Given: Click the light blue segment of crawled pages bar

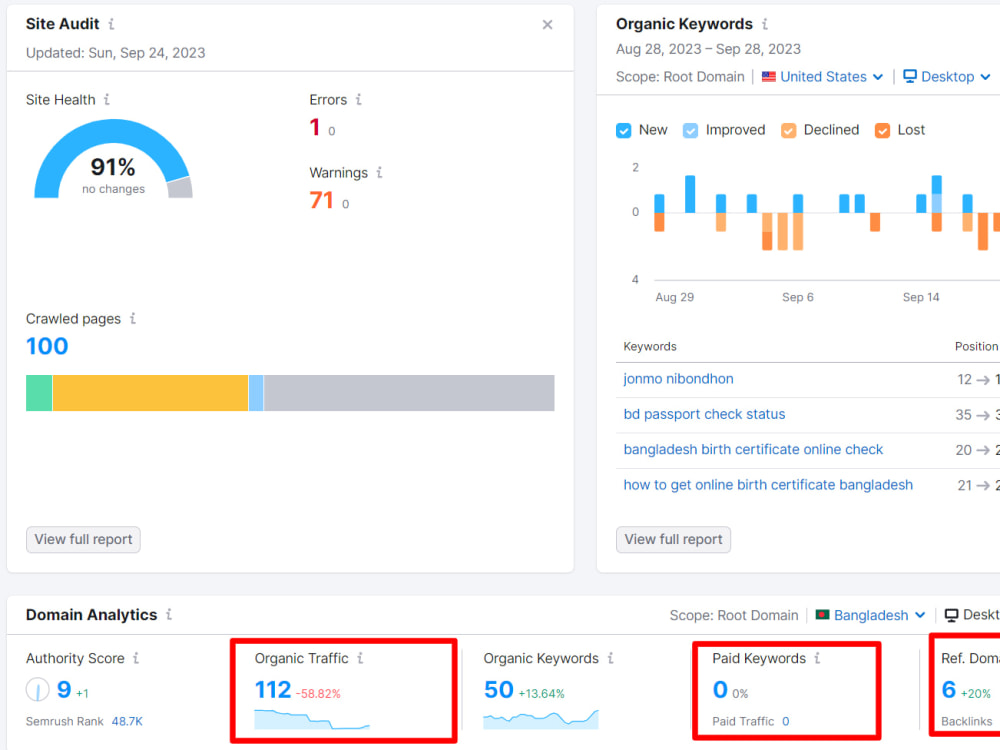Looking at the screenshot, I should (x=256, y=393).
